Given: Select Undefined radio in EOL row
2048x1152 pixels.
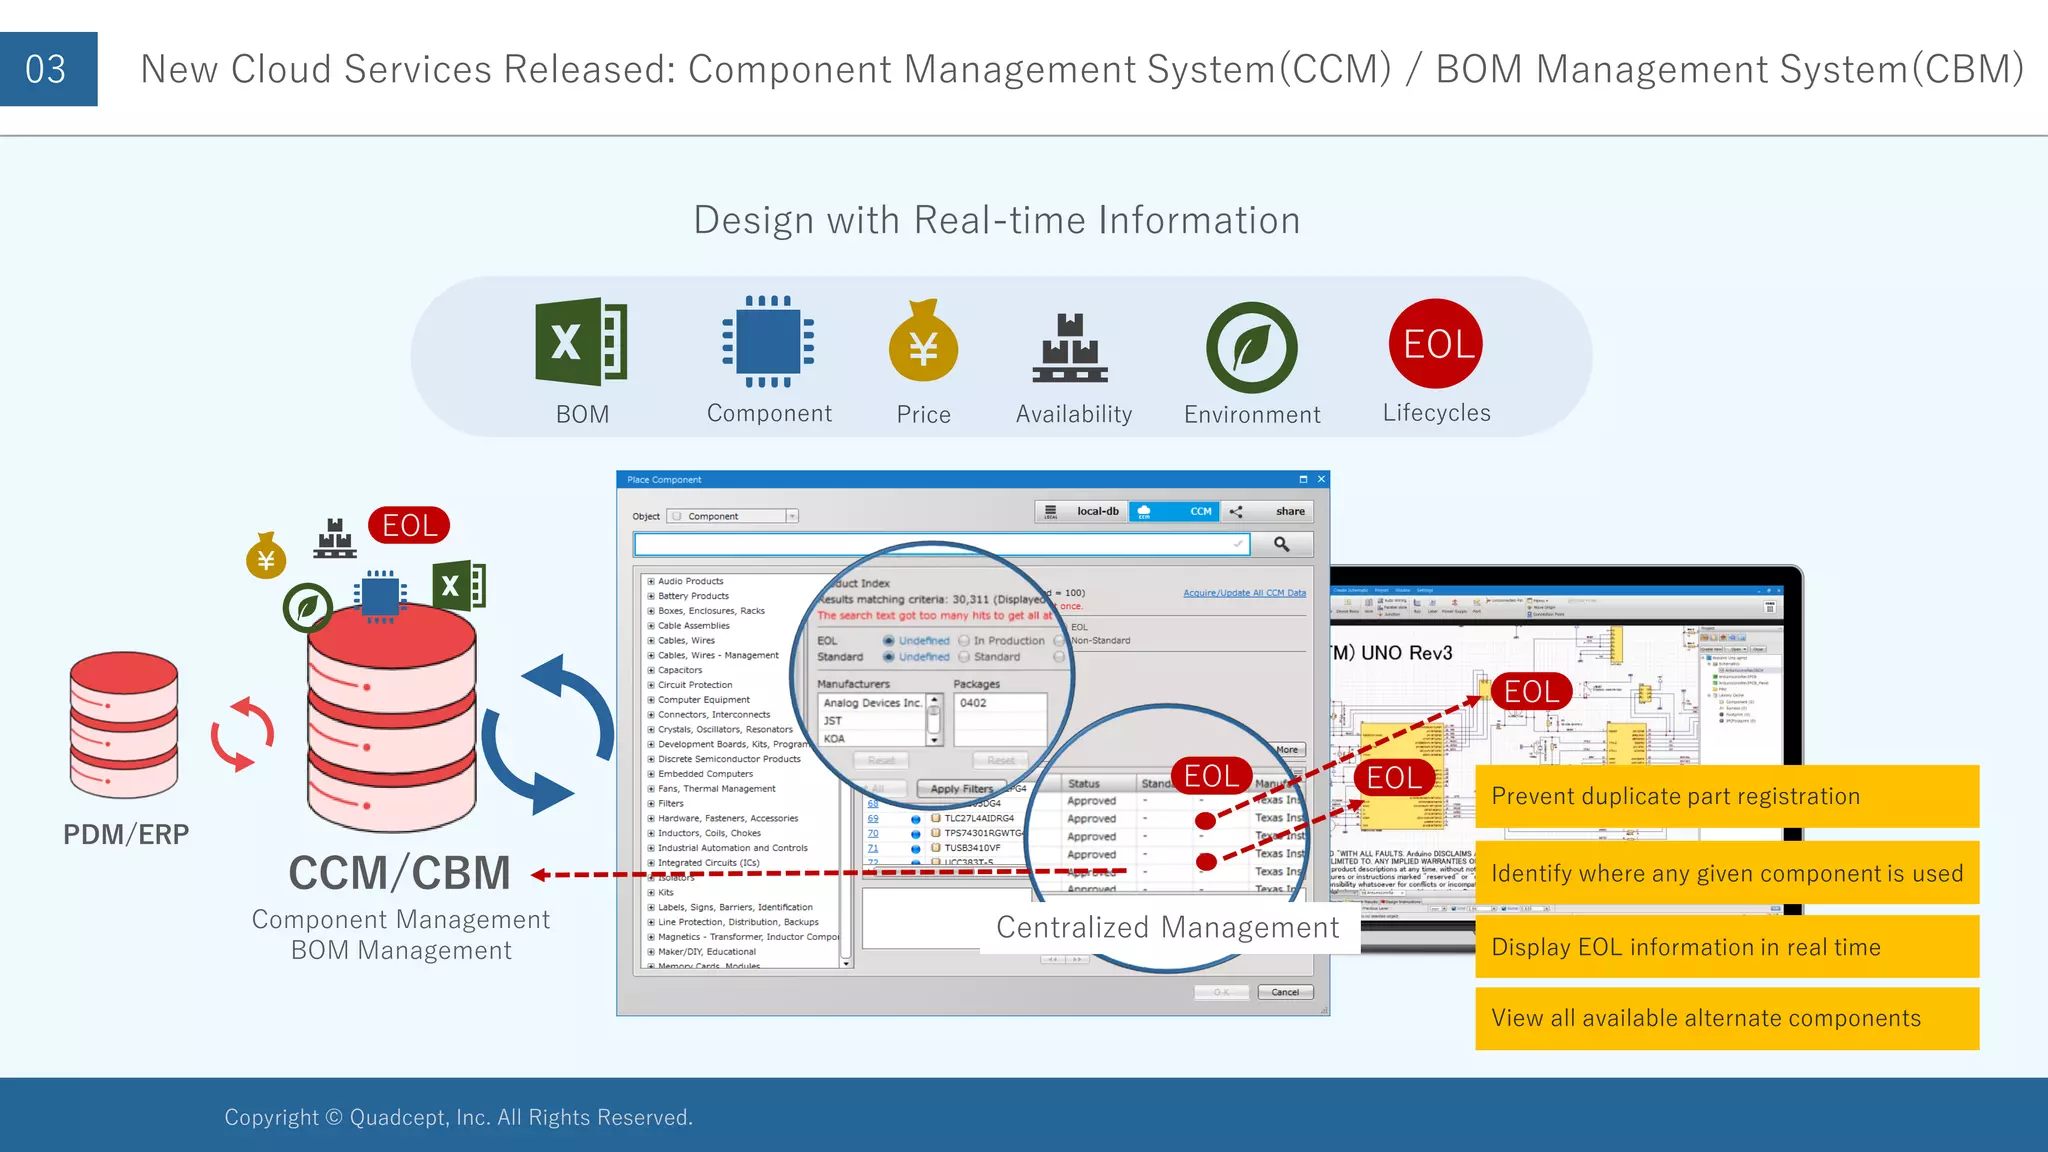Looking at the screenshot, I should (888, 641).
